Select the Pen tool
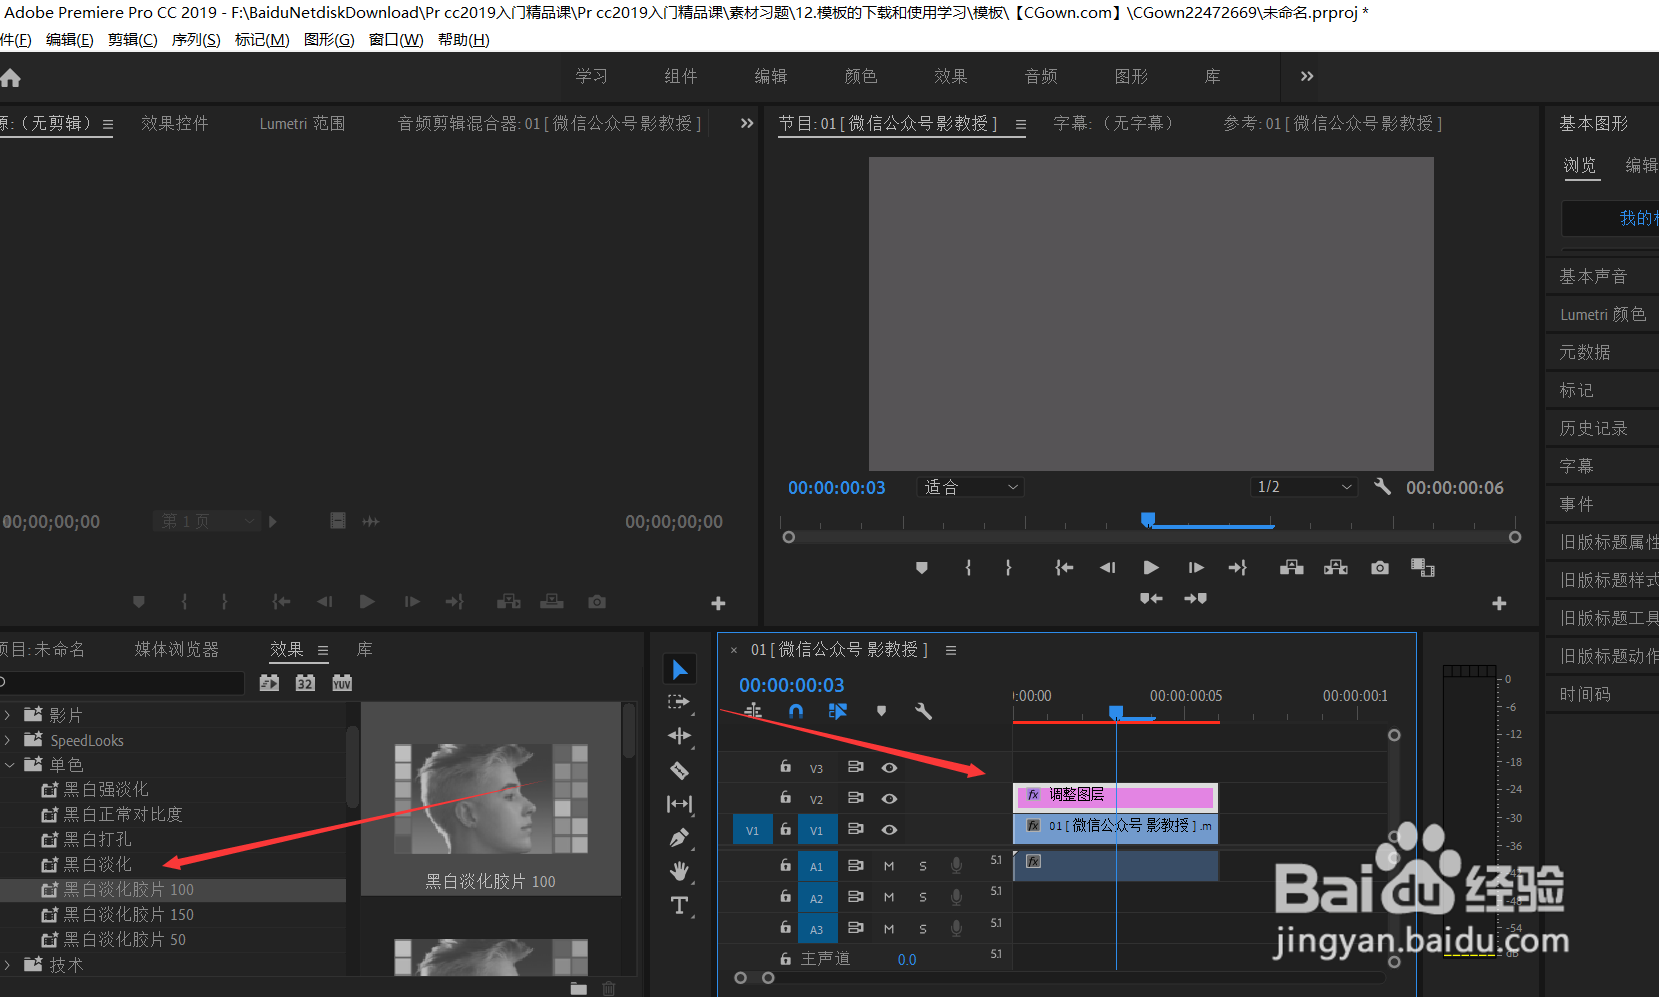Viewport: 1659px width, 997px height. coord(679,838)
